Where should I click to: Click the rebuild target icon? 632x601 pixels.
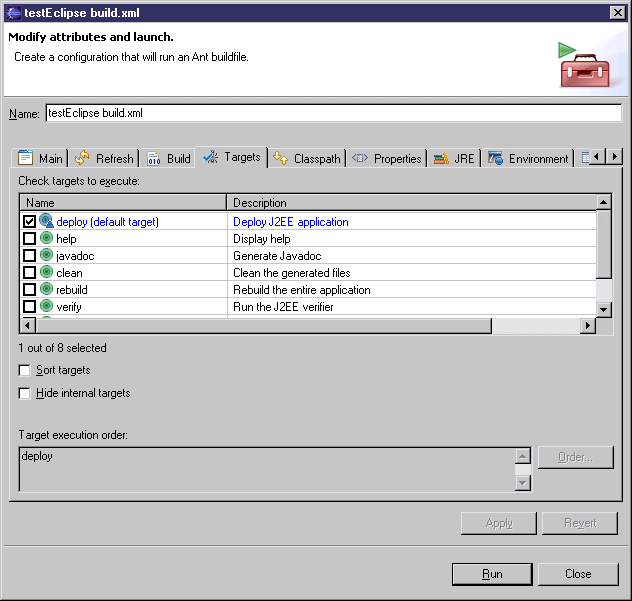pos(46,290)
